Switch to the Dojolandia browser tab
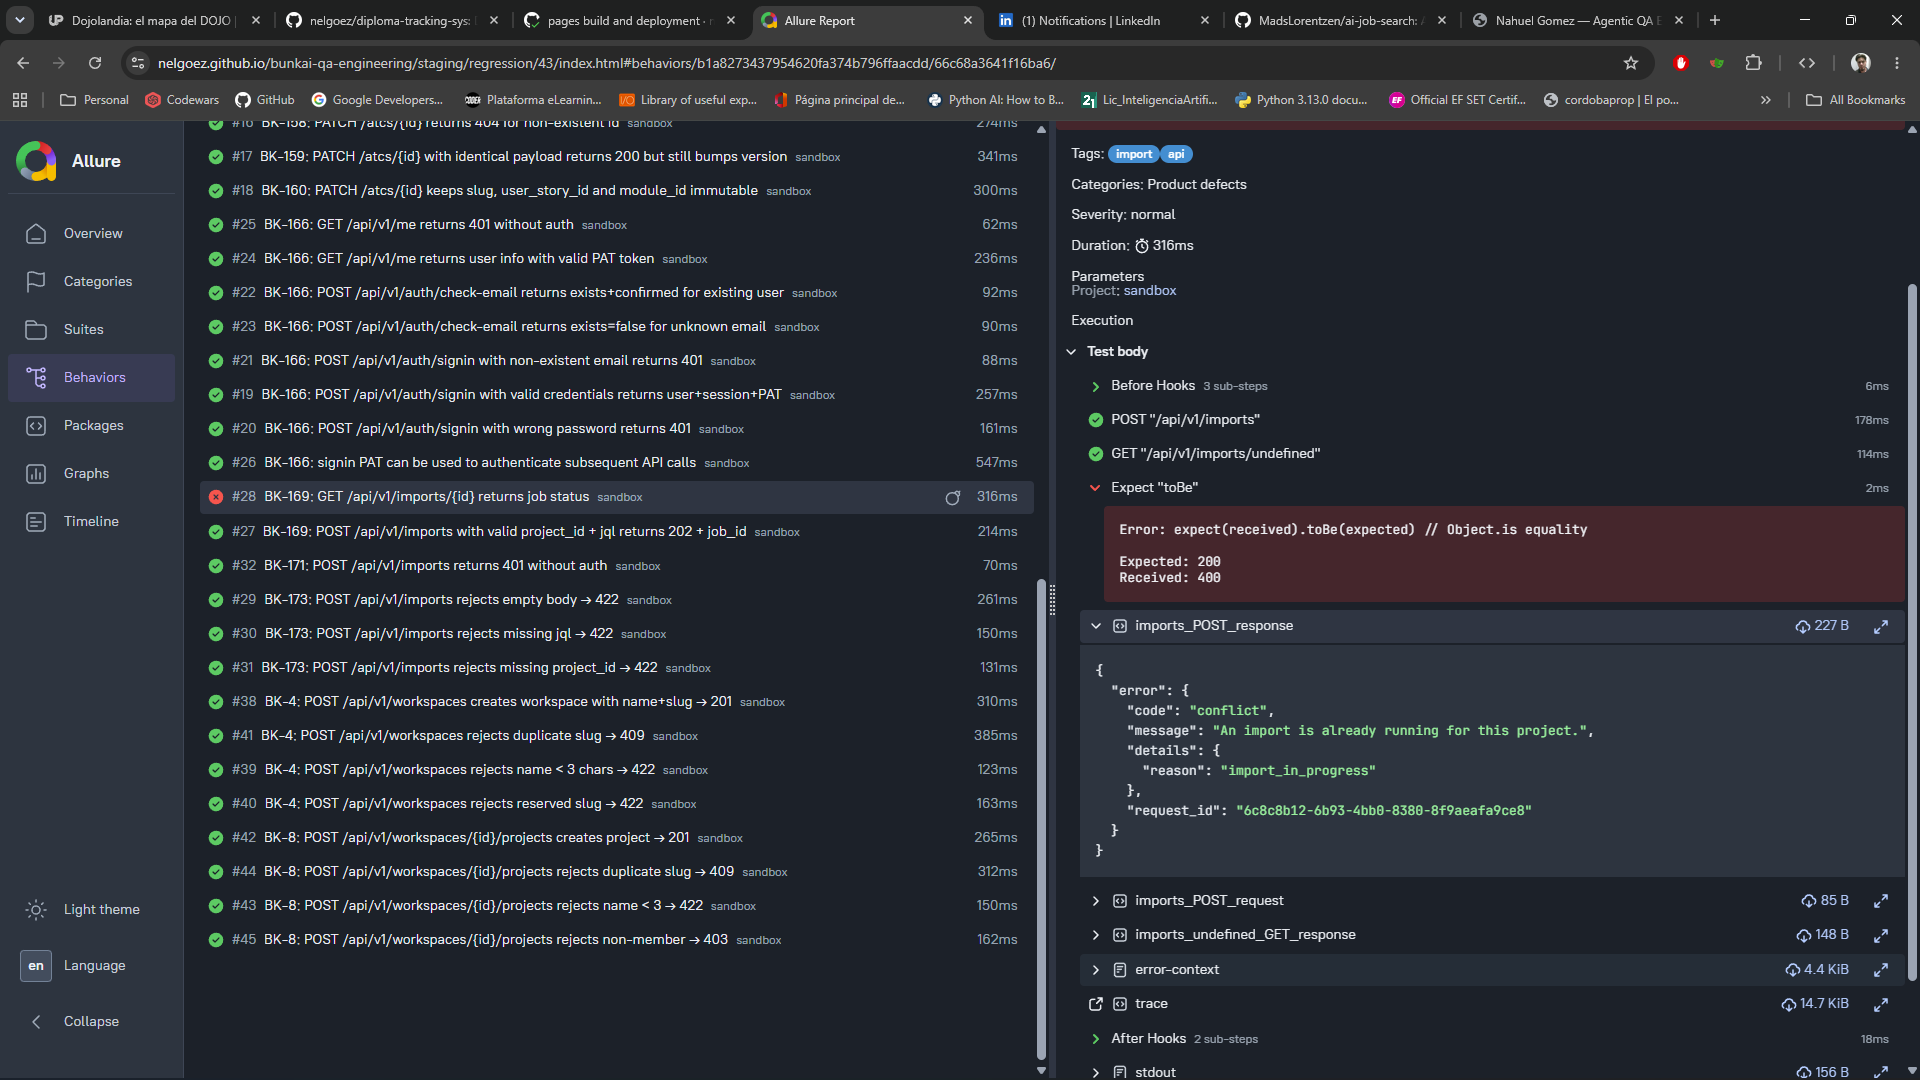The width and height of the screenshot is (1920, 1080). (150, 20)
